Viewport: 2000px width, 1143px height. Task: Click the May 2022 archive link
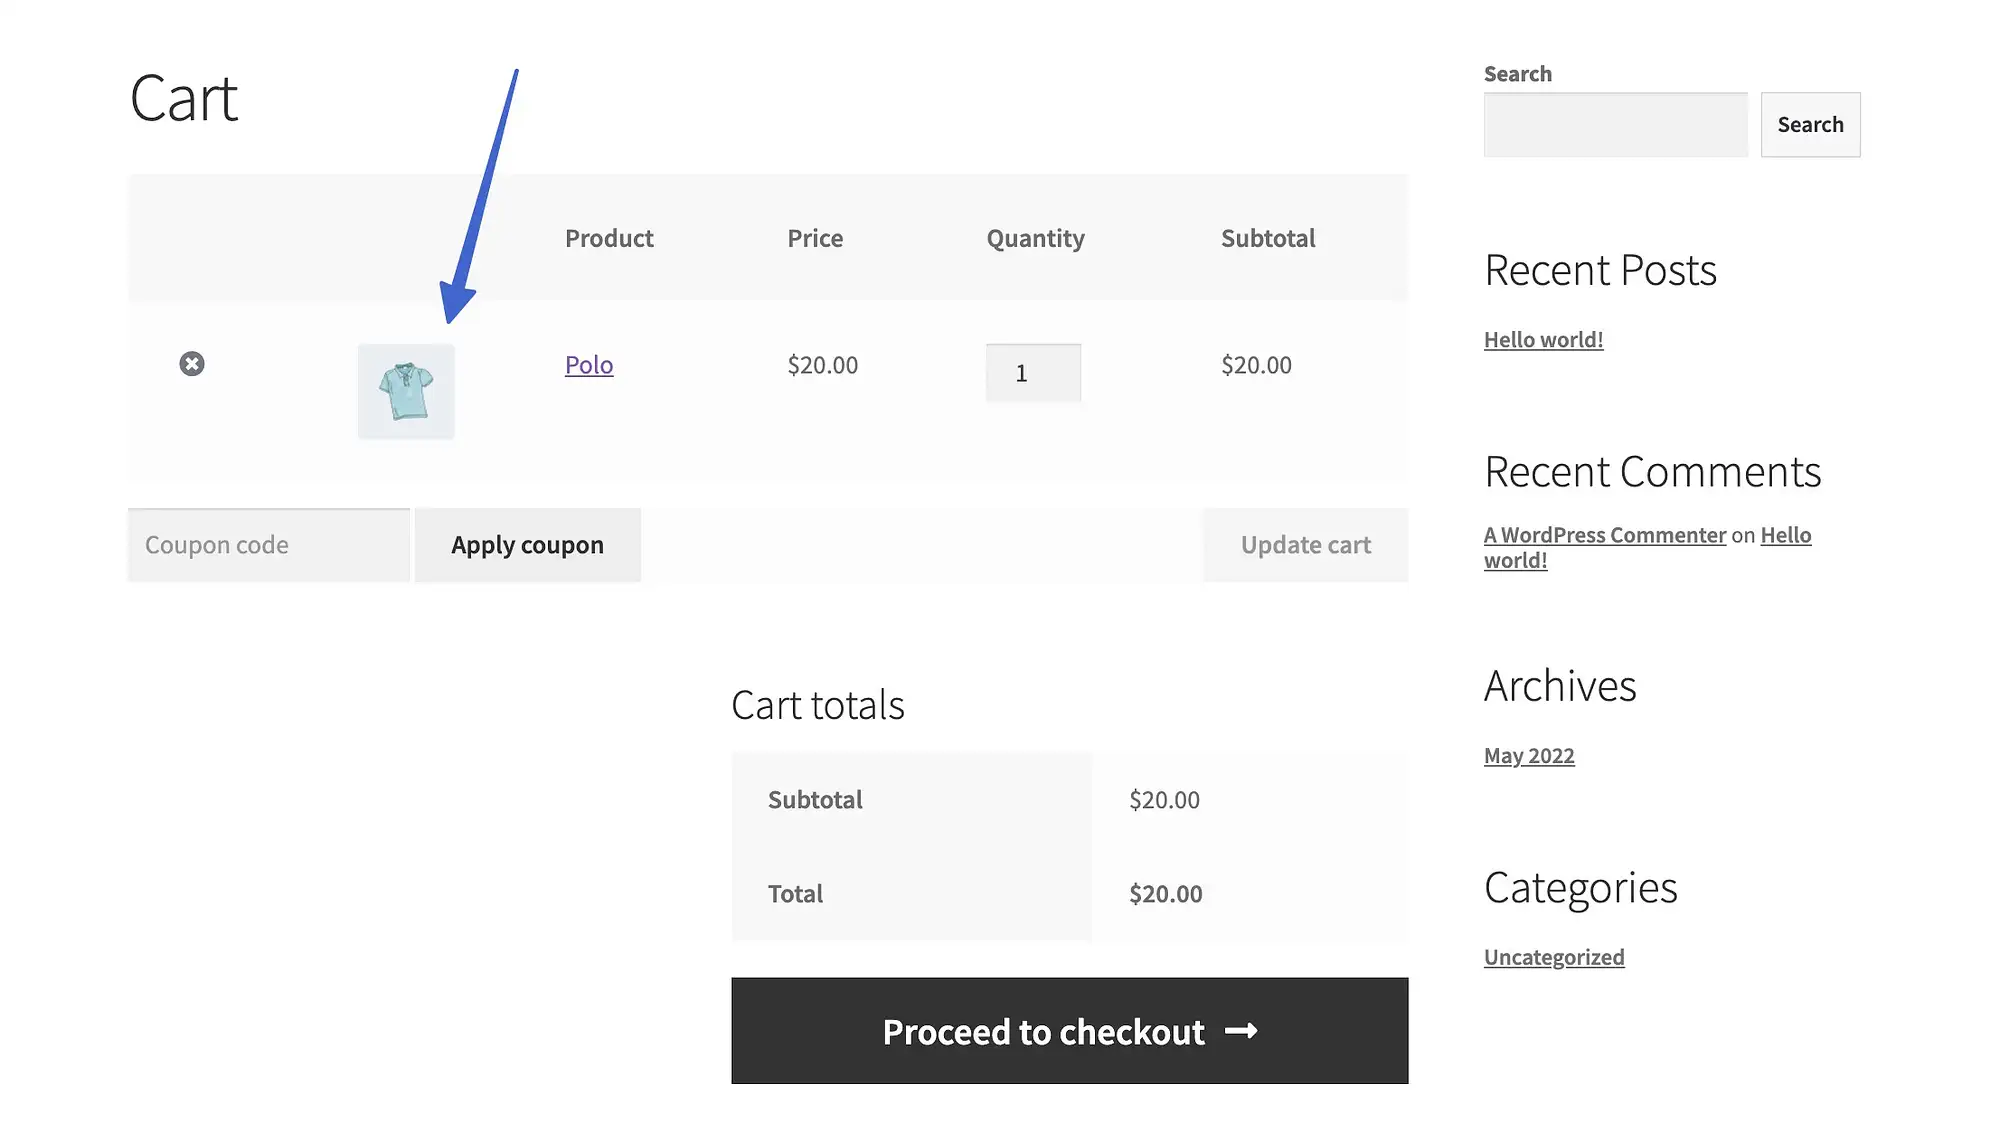click(1529, 754)
